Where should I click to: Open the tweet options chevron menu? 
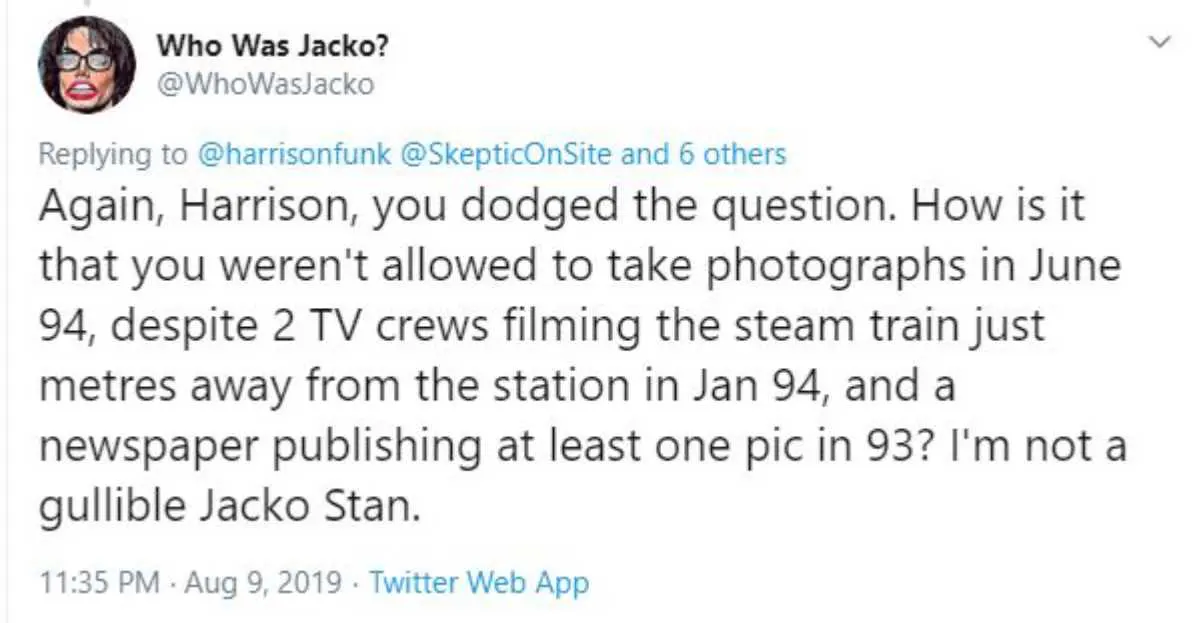point(1160,42)
